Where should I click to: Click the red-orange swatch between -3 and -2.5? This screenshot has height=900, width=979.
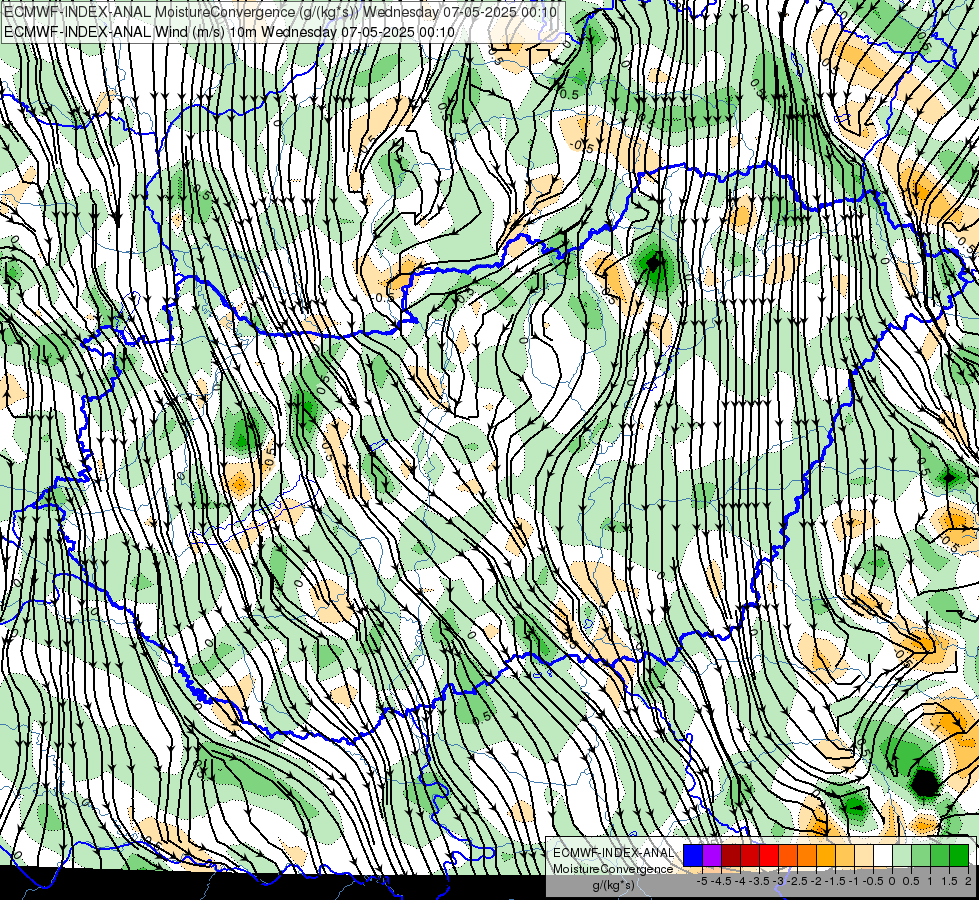pyautogui.click(x=788, y=855)
